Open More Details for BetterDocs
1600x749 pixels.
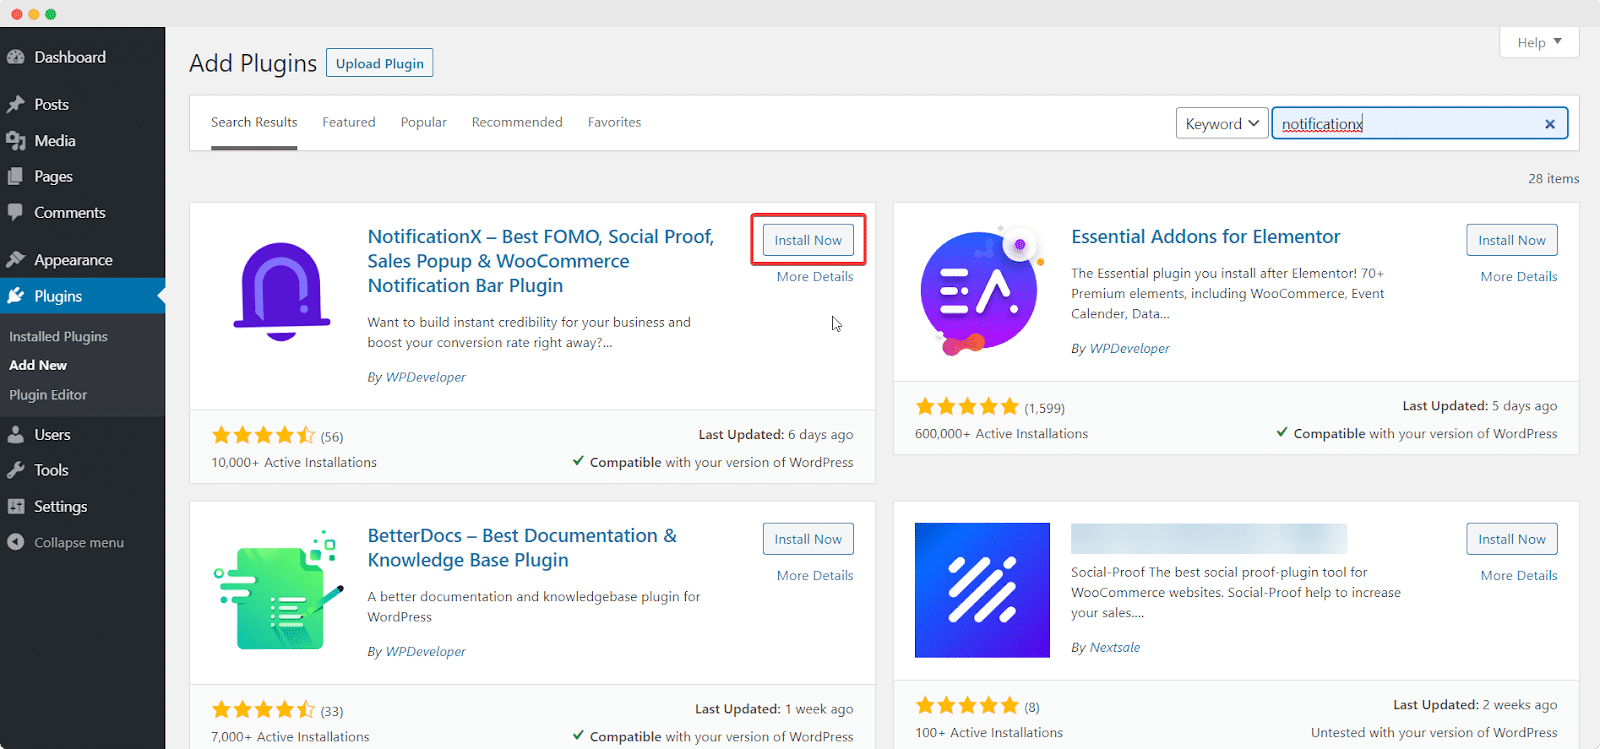coord(815,575)
